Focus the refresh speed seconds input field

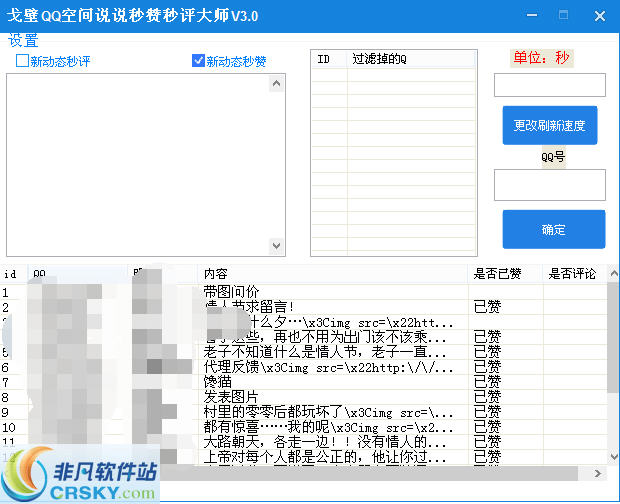point(550,85)
